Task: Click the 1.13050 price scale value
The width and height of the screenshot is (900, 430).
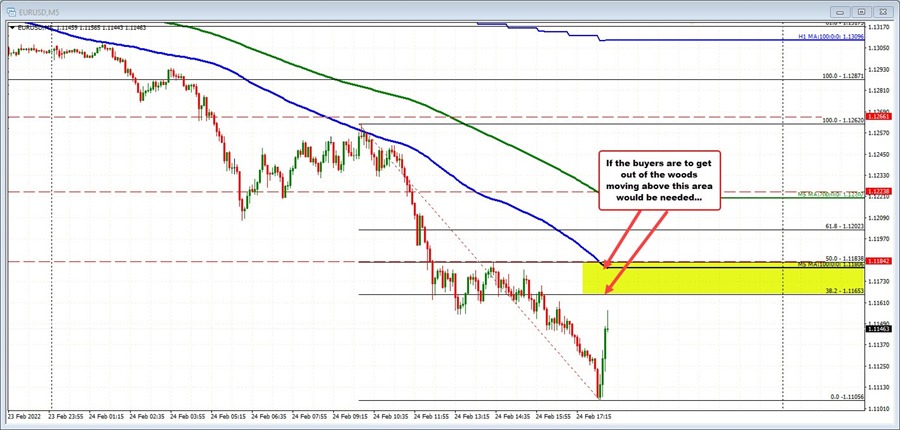Action: click(879, 49)
